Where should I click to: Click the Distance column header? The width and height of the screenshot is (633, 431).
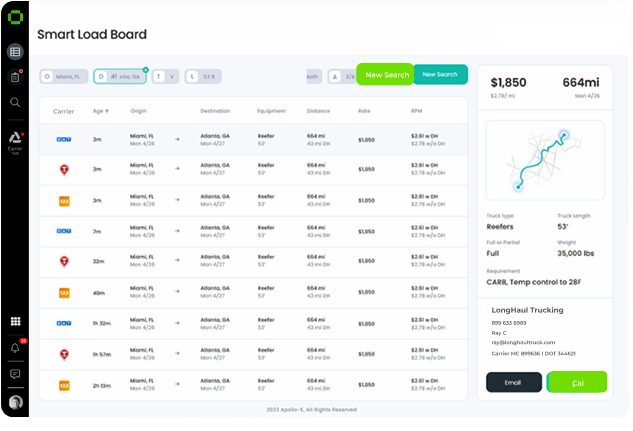(x=318, y=111)
